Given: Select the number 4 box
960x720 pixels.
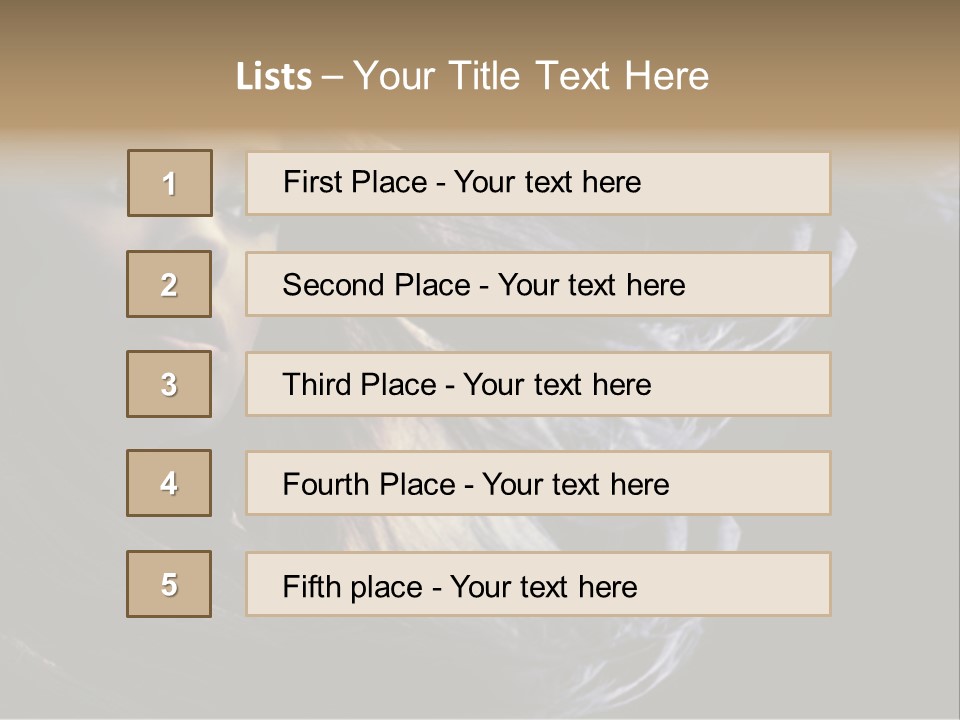Looking at the screenshot, I should (169, 483).
